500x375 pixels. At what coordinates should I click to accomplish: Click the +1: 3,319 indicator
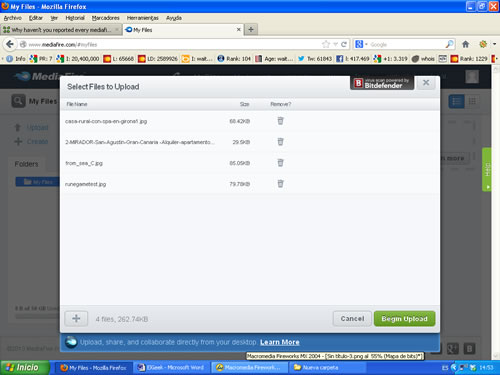pos(390,59)
